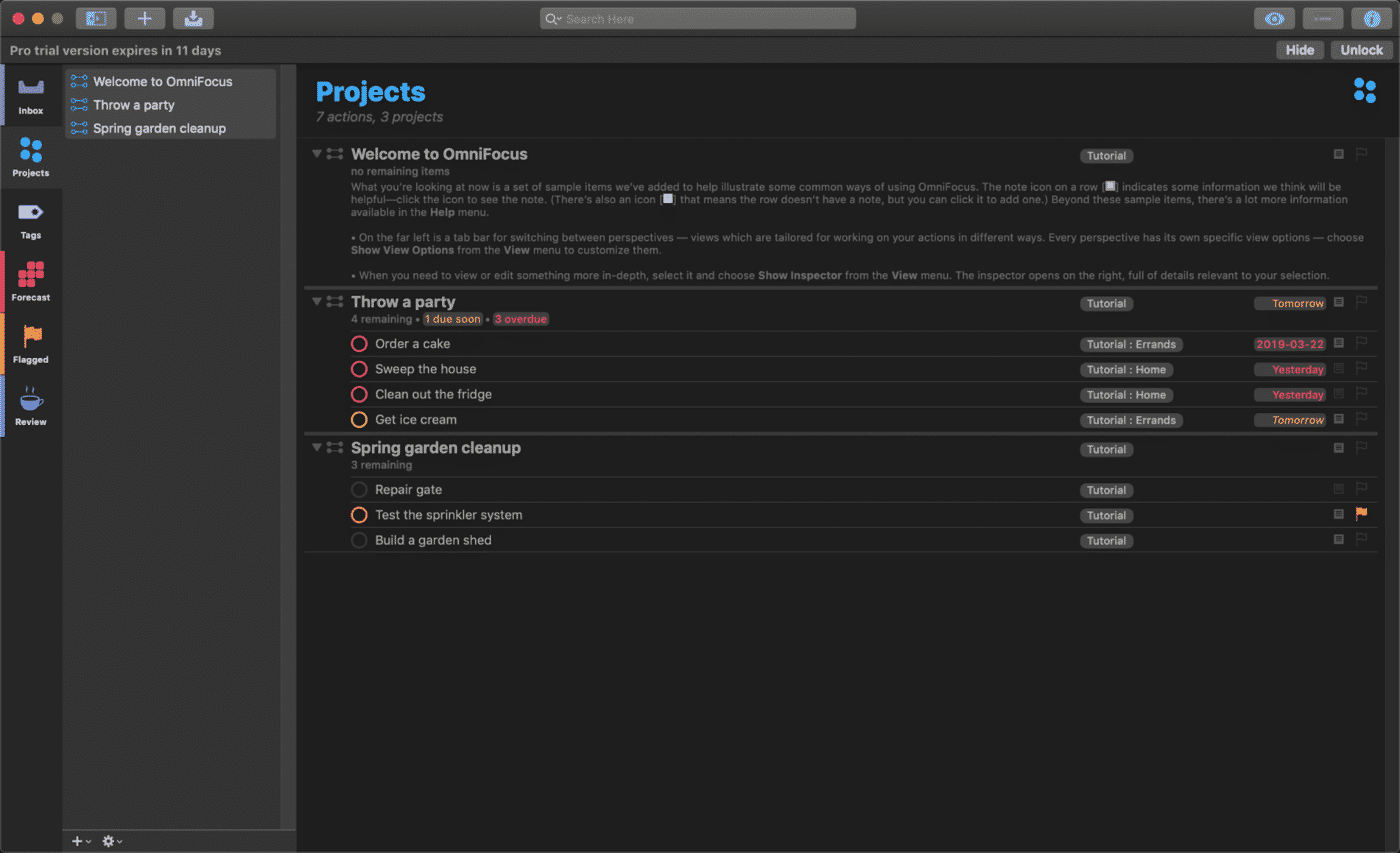Flag the Order a cake action
This screenshot has height=853, width=1400.
click(1361, 343)
